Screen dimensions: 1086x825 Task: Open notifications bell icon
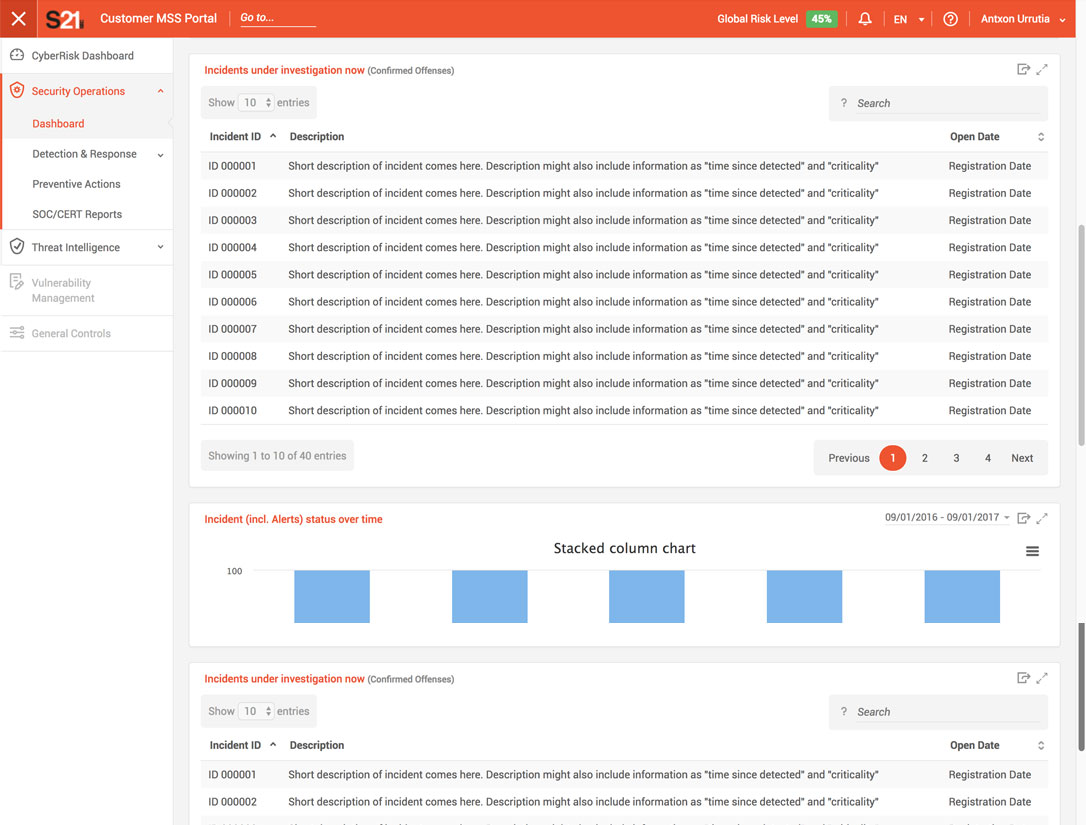(x=865, y=19)
